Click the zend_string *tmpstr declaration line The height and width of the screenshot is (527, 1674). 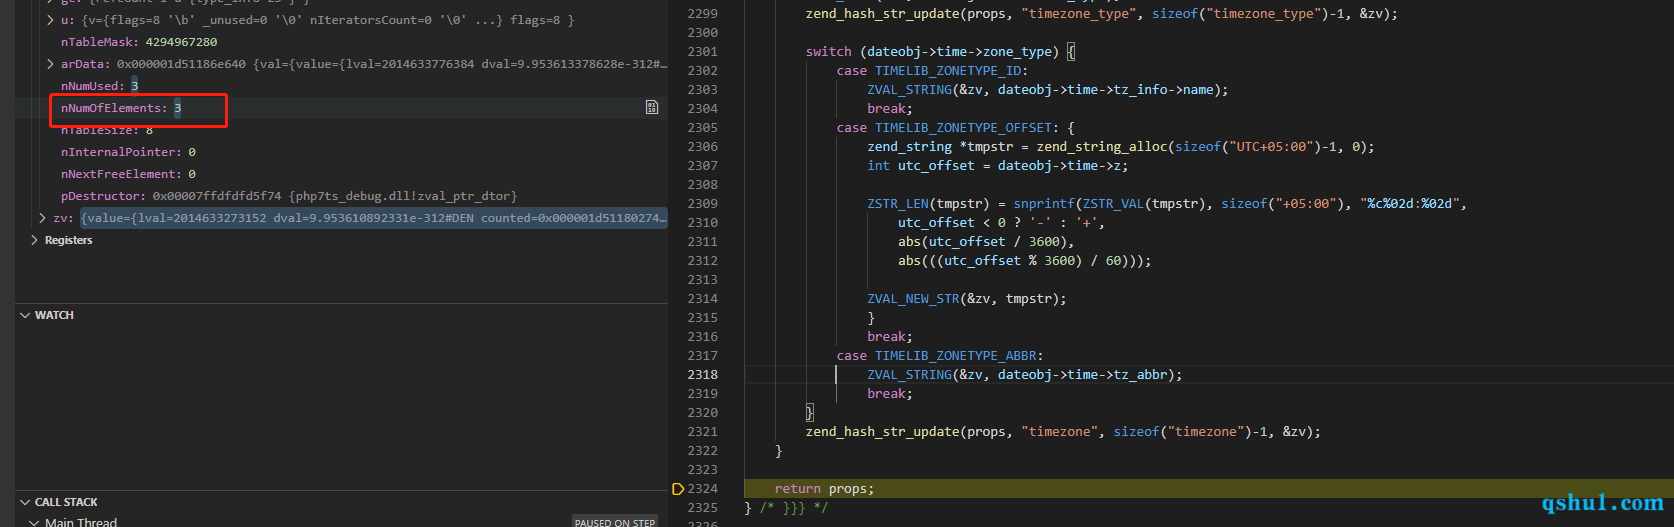[x=1121, y=147]
